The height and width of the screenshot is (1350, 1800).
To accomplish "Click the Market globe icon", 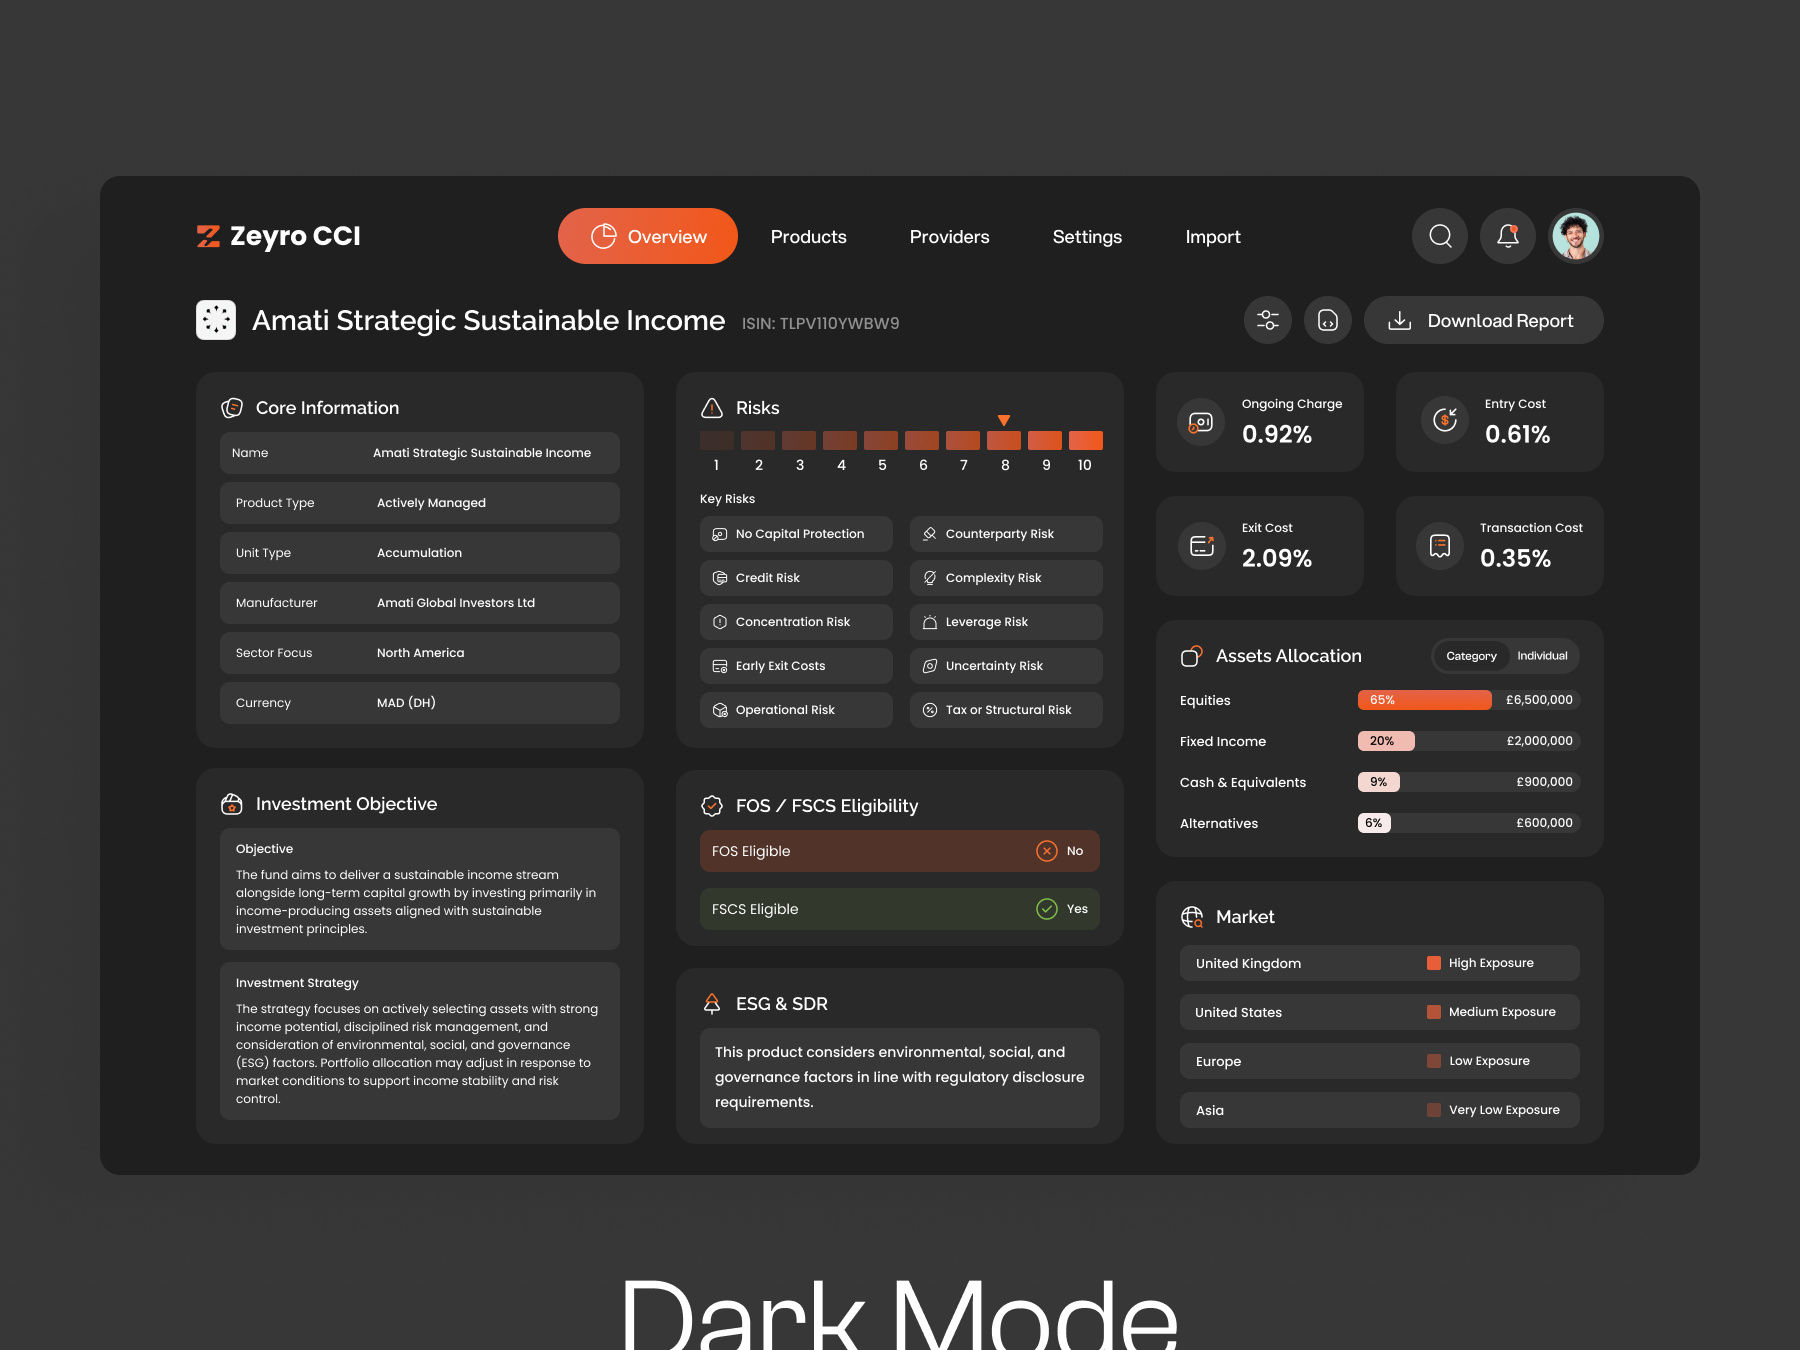I will tap(1192, 916).
